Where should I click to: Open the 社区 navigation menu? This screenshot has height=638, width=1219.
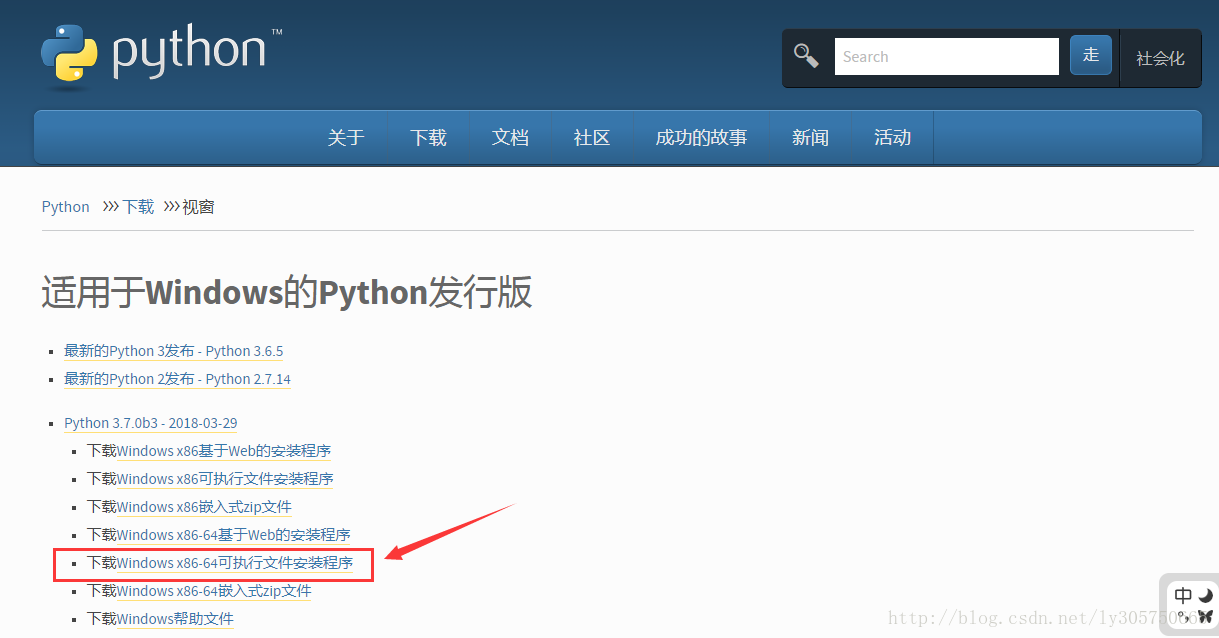(592, 137)
